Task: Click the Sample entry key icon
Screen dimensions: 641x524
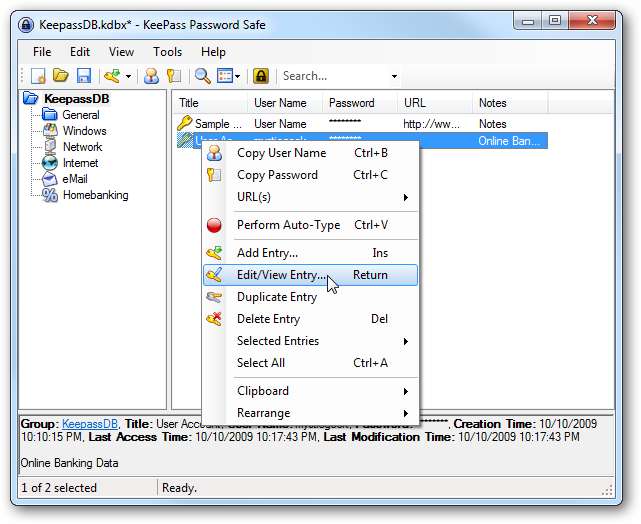Action: tap(185, 123)
